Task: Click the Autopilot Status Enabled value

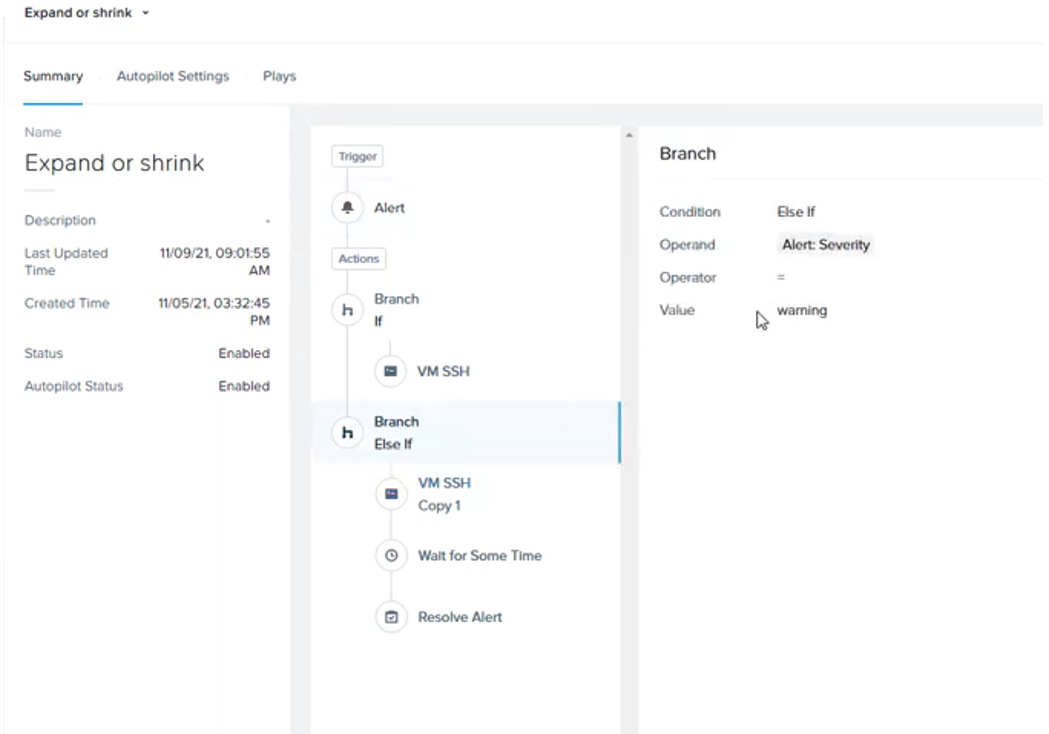Action: click(x=244, y=386)
